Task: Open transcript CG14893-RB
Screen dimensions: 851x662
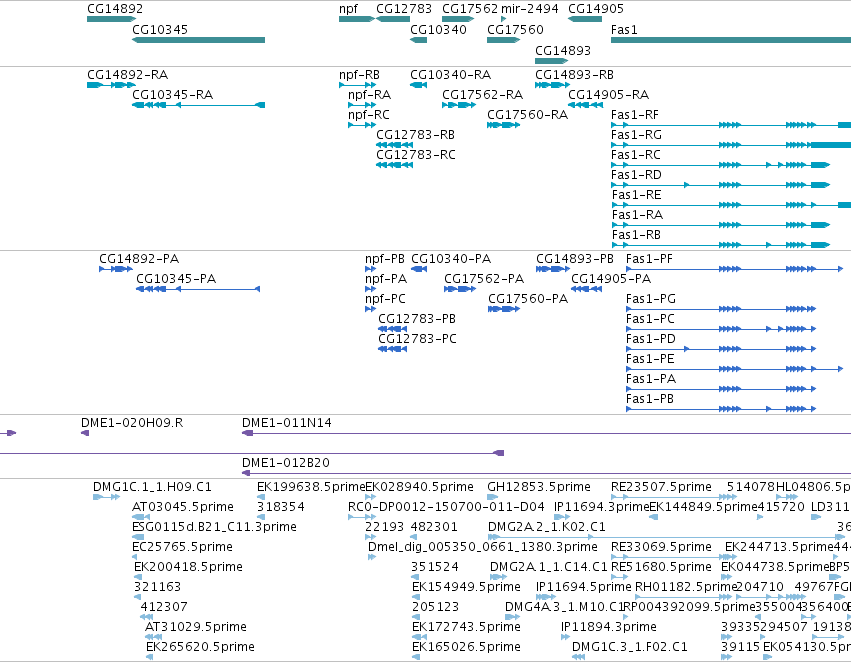Action: pyautogui.click(x=574, y=74)
